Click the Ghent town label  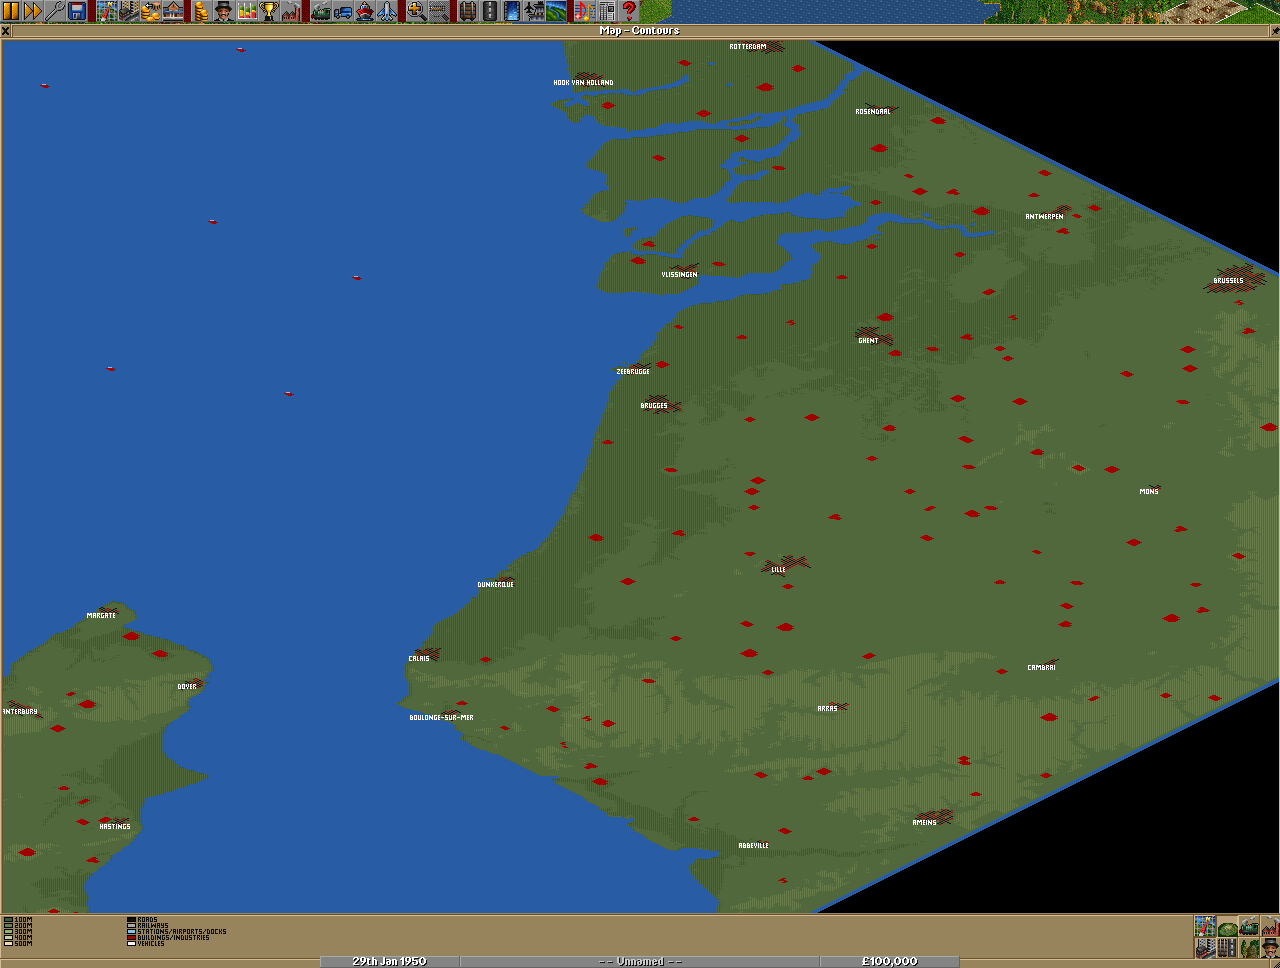[x=868, y=341]
